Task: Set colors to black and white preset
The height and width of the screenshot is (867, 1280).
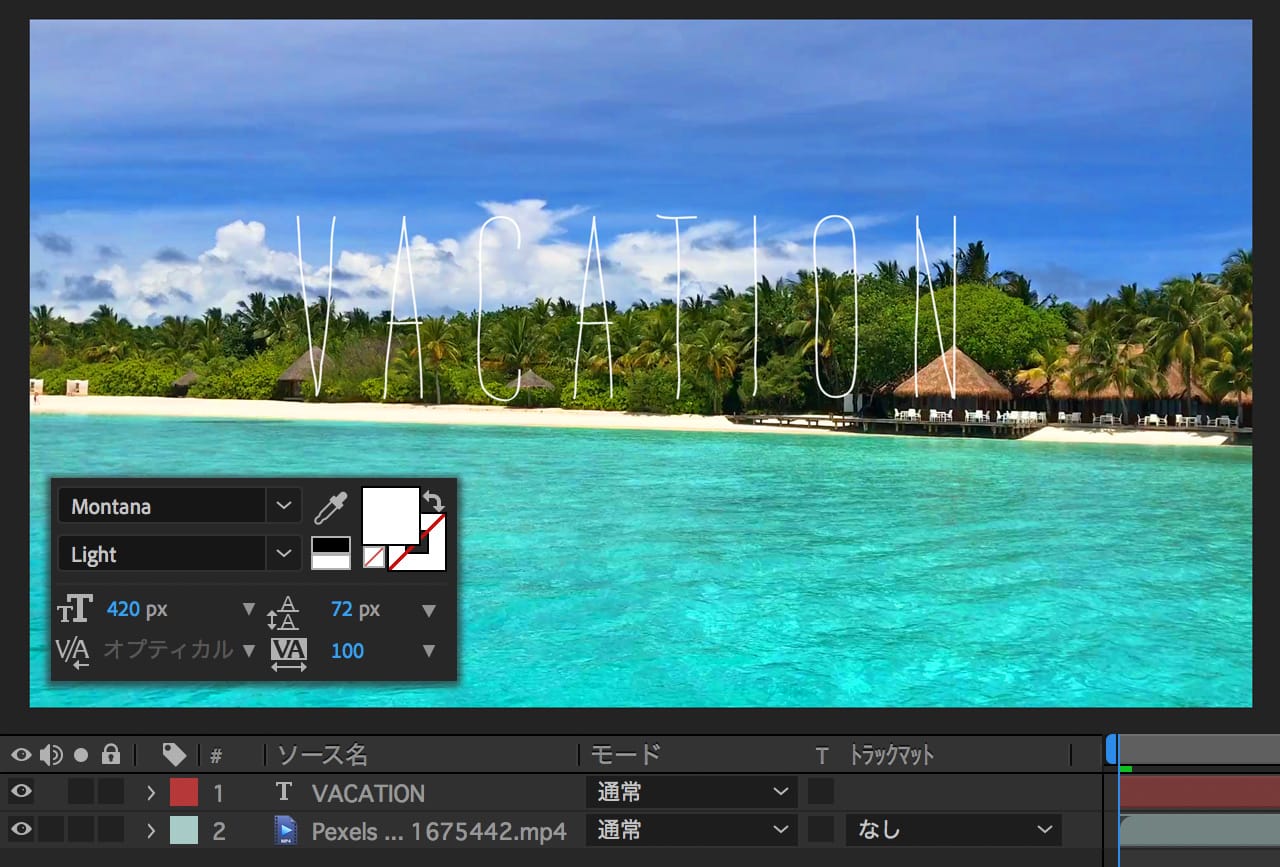Action: pos(330,553)
